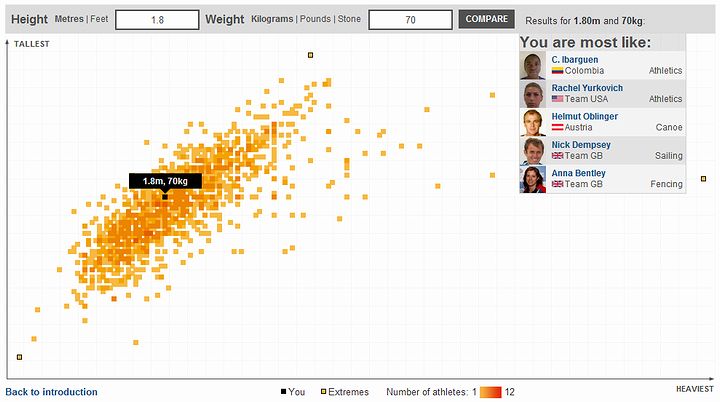The image size is (720, 402).
Task: Click the tallest extreme marker at chart top
Action: point(311,54)
